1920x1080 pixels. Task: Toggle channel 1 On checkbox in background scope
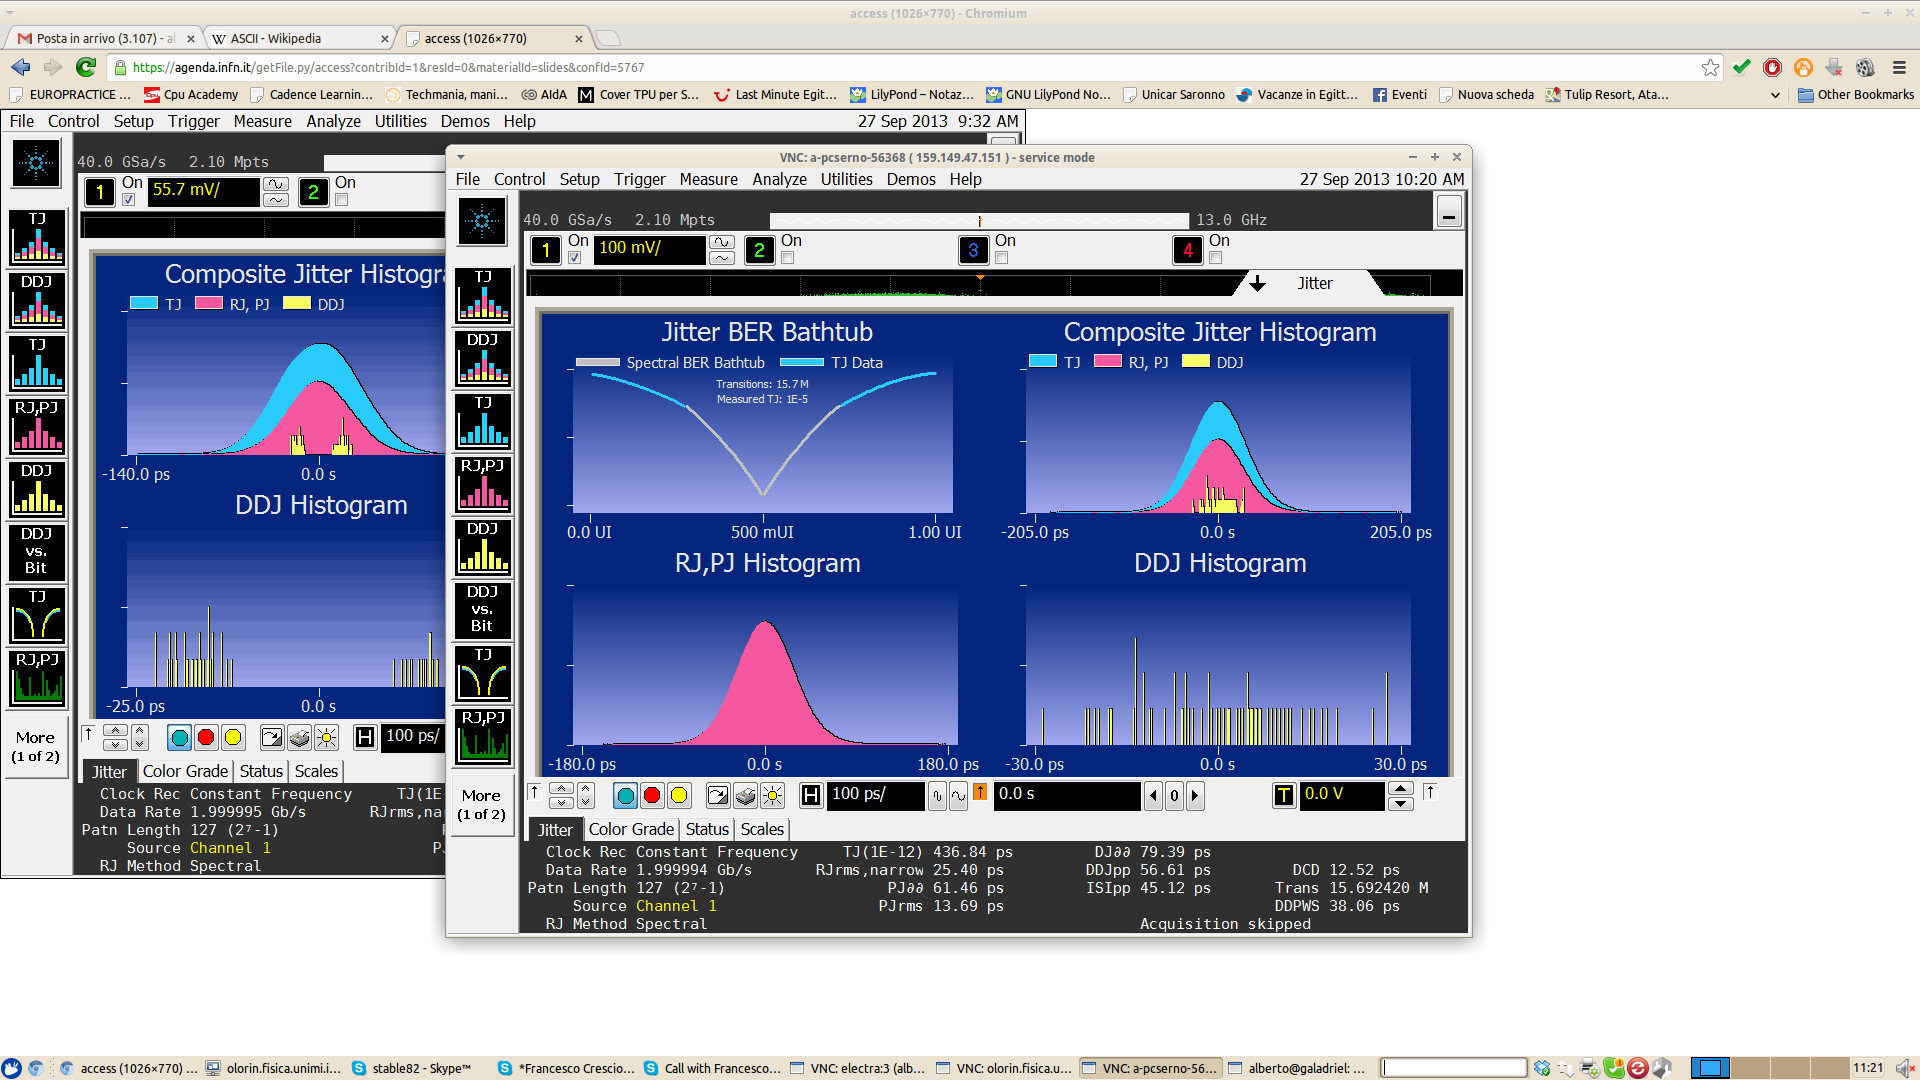(x=129, y=200)
